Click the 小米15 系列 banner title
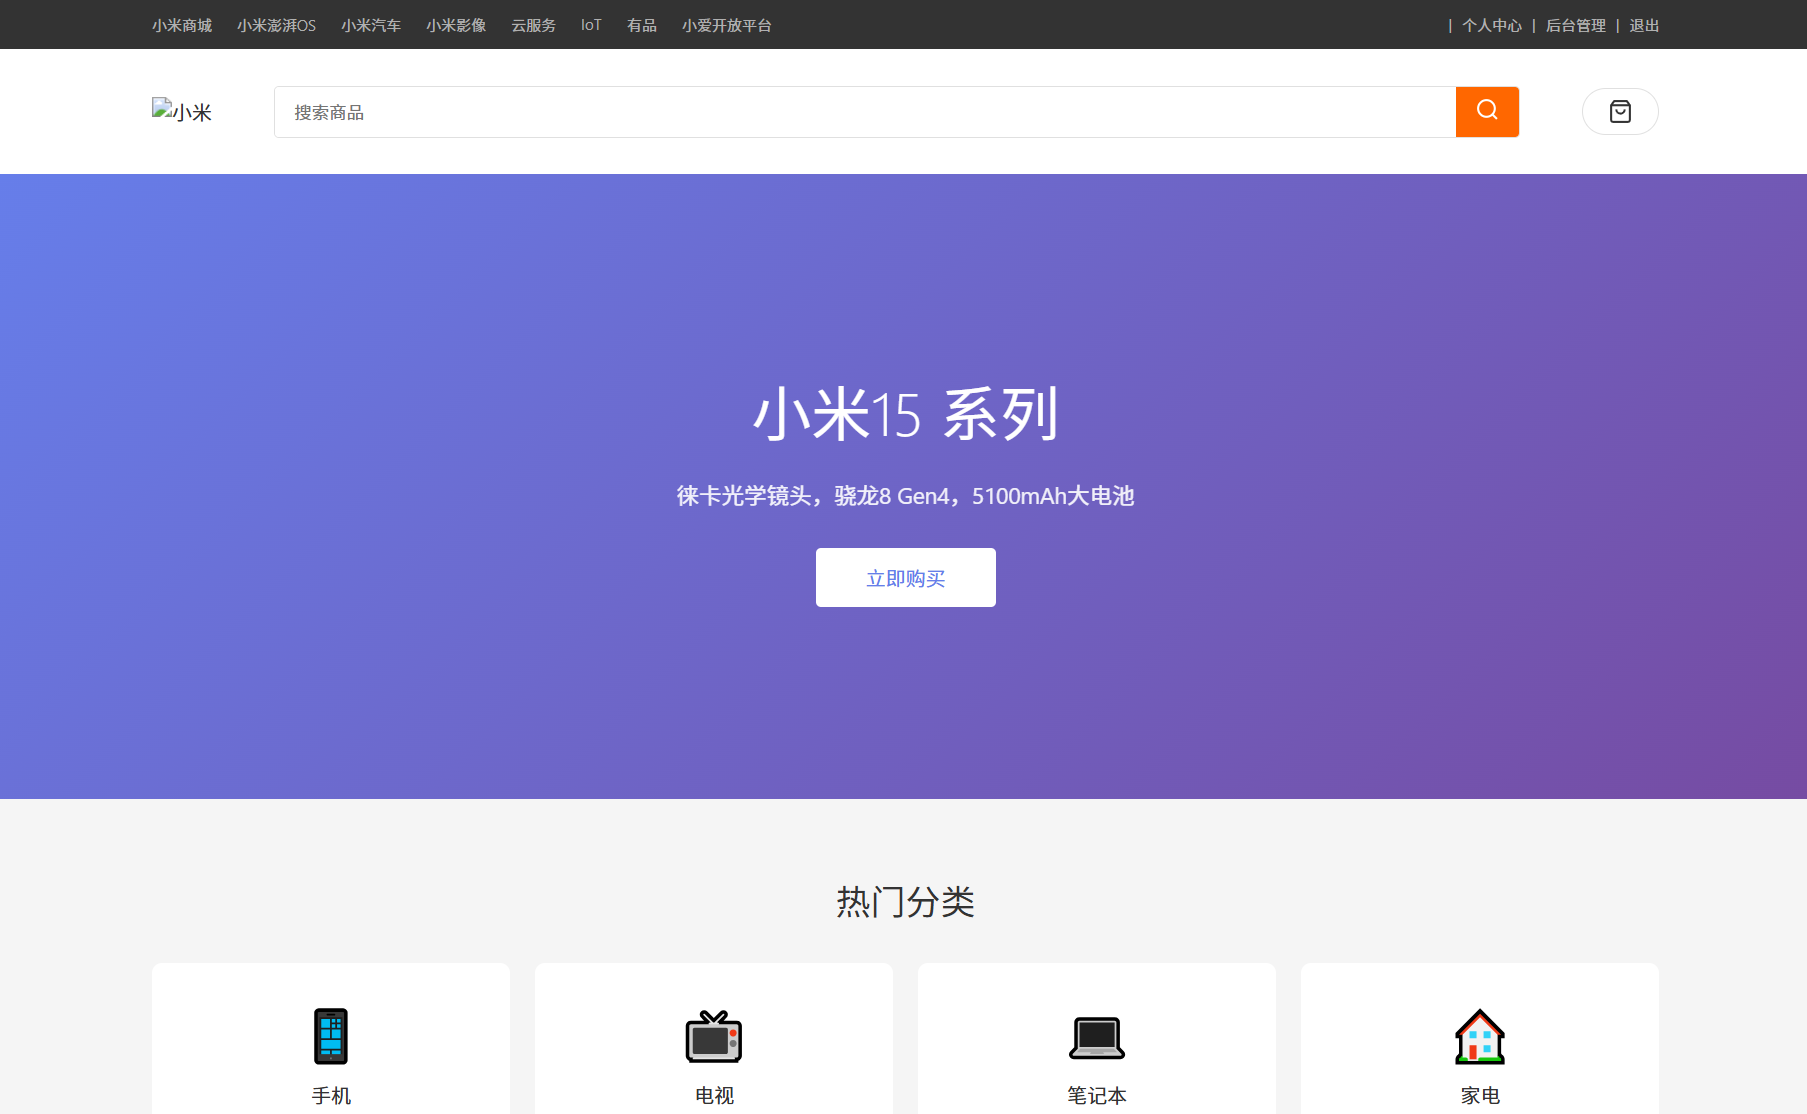This screenshot has height=1114, width=1807. click(905, 413)
